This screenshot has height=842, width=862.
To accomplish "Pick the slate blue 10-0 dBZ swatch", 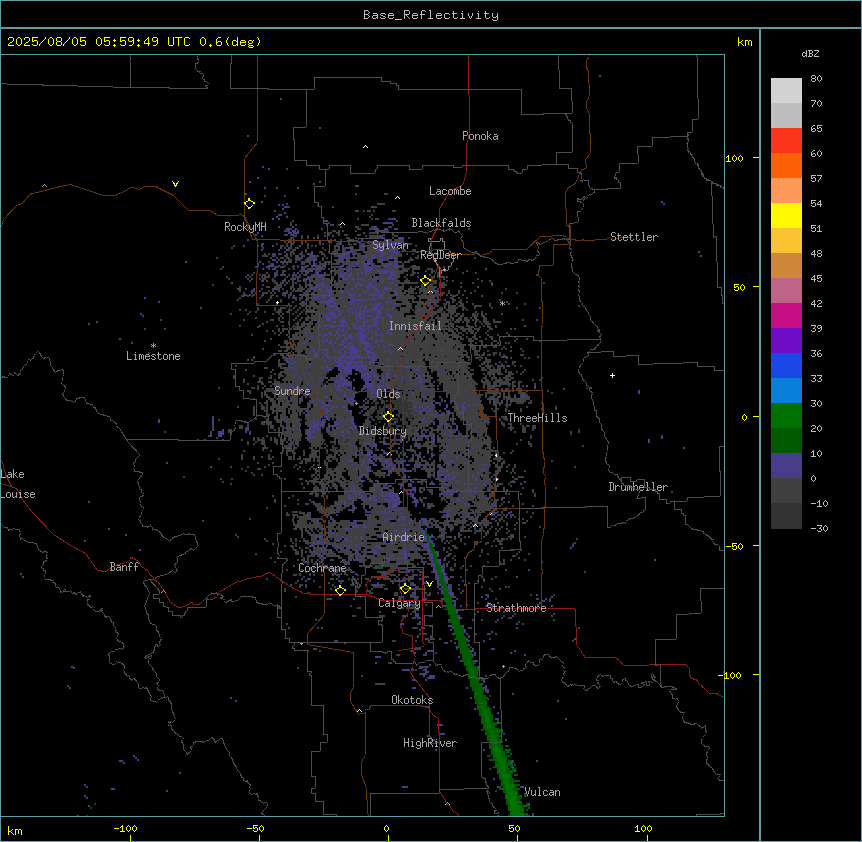I will click(x=786, y=466).
